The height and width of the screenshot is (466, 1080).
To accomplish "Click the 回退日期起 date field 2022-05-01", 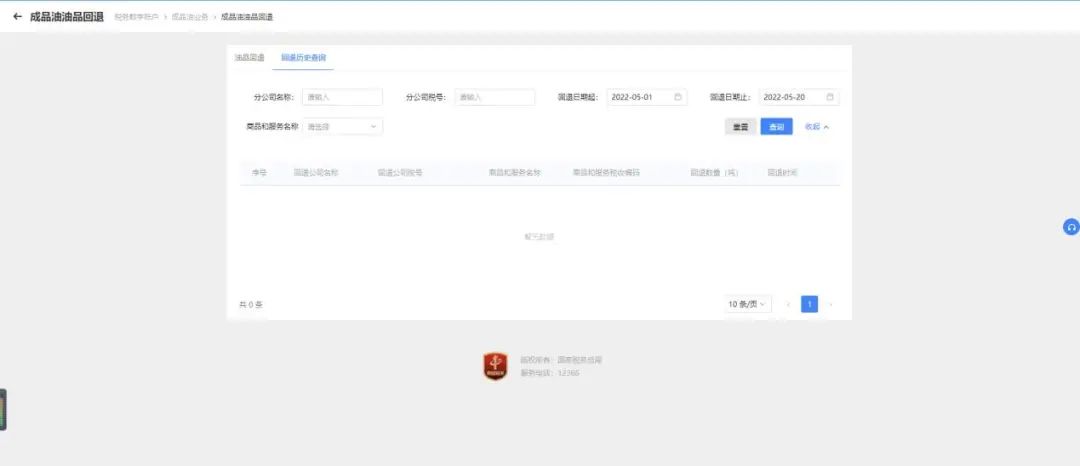I will click(647, 97).
